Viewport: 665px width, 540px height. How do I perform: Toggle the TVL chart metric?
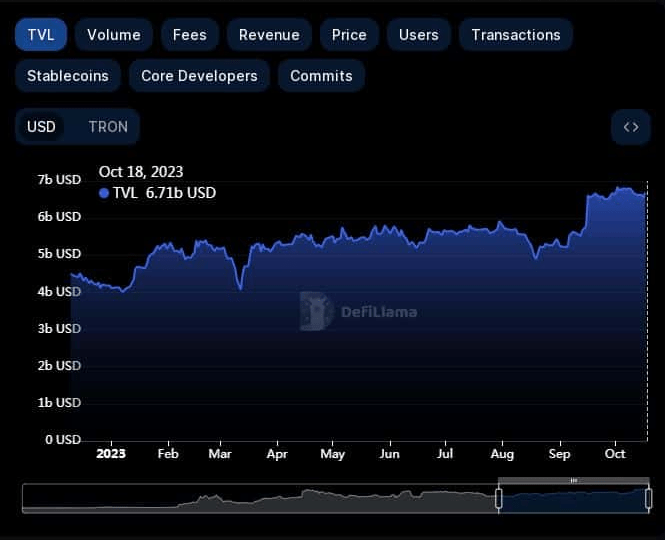pos(41,35)
